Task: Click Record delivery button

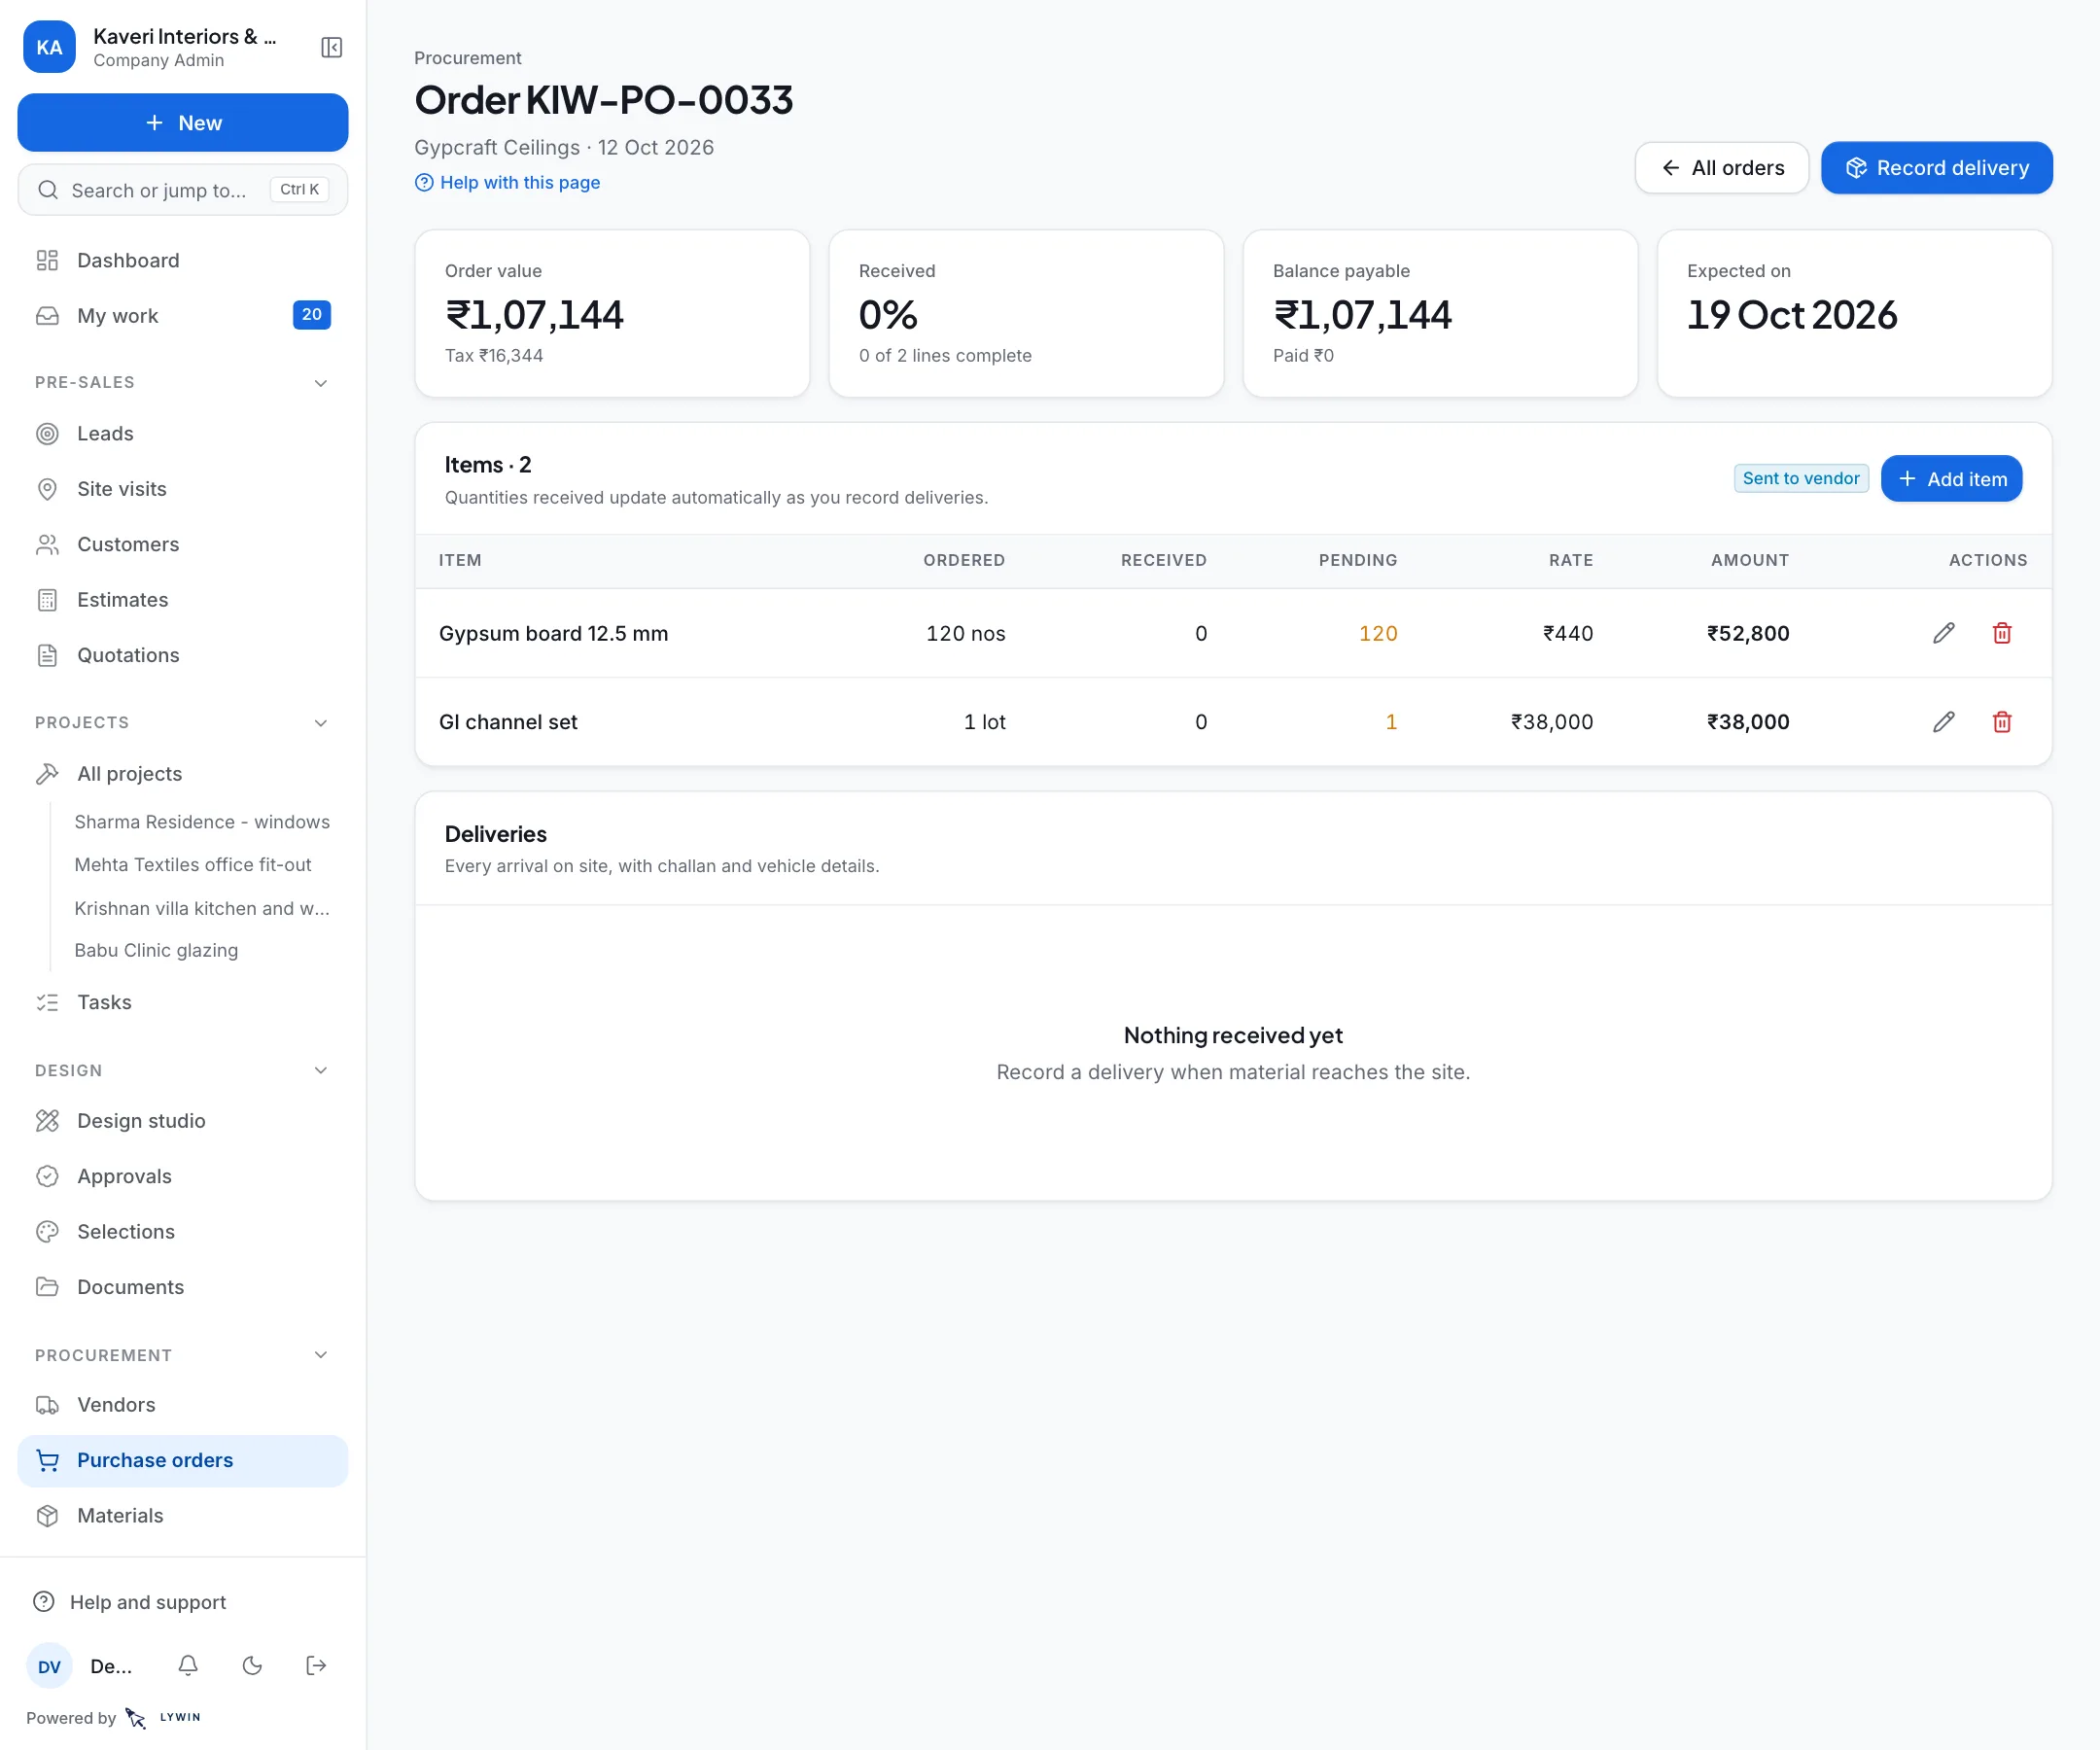Action: 1936,168
